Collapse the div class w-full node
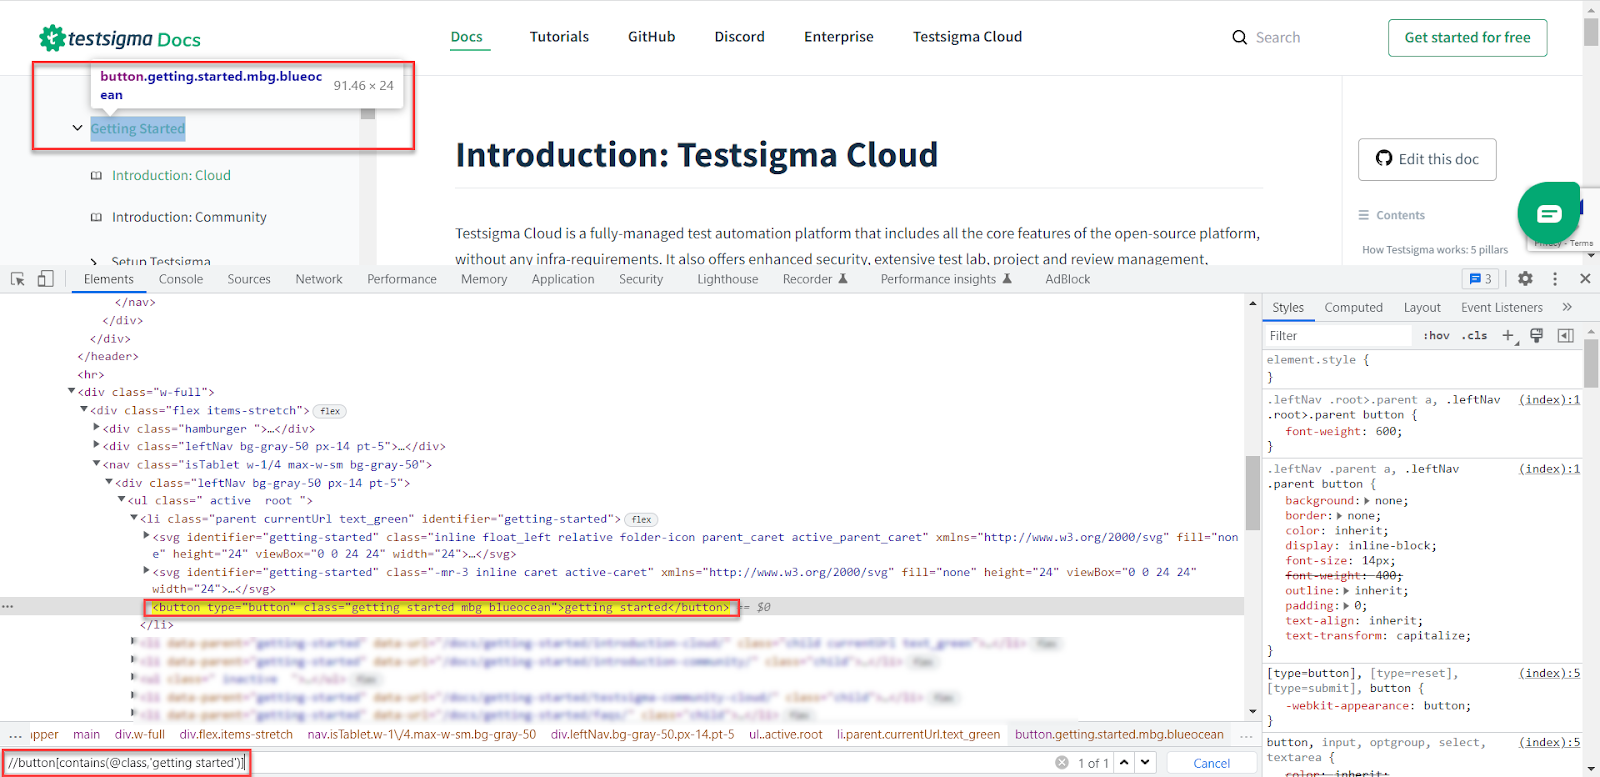This screenshot has width=1600, height=777. [72, 392]
